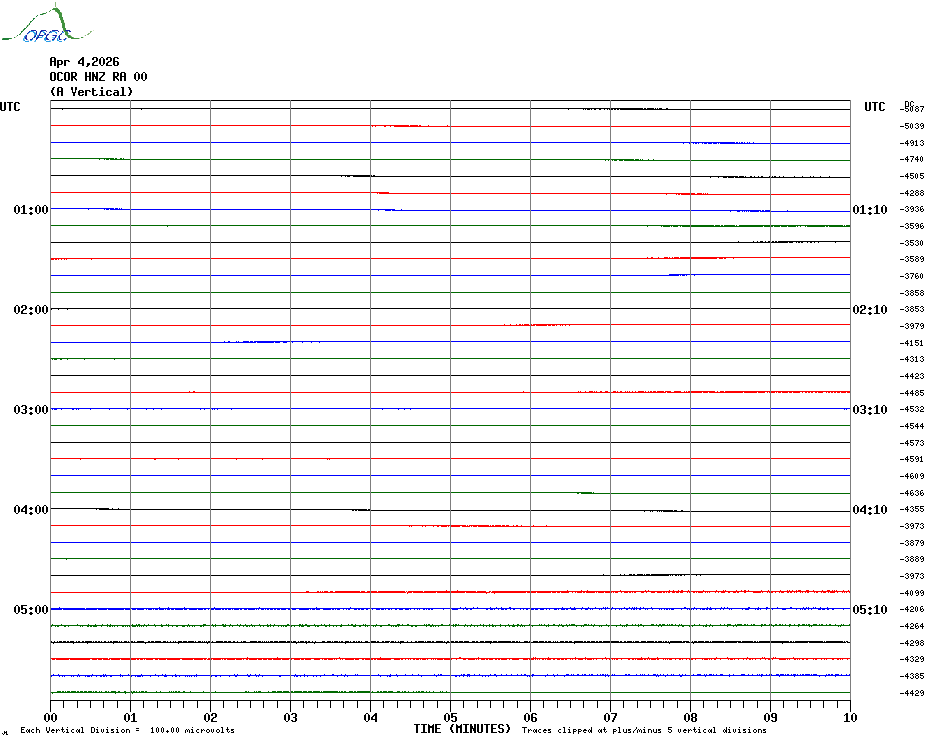The width and height of the screenshot is (930, 744).
Task: Click the Apr 4,2026 date text
Action: click(84, 62)
